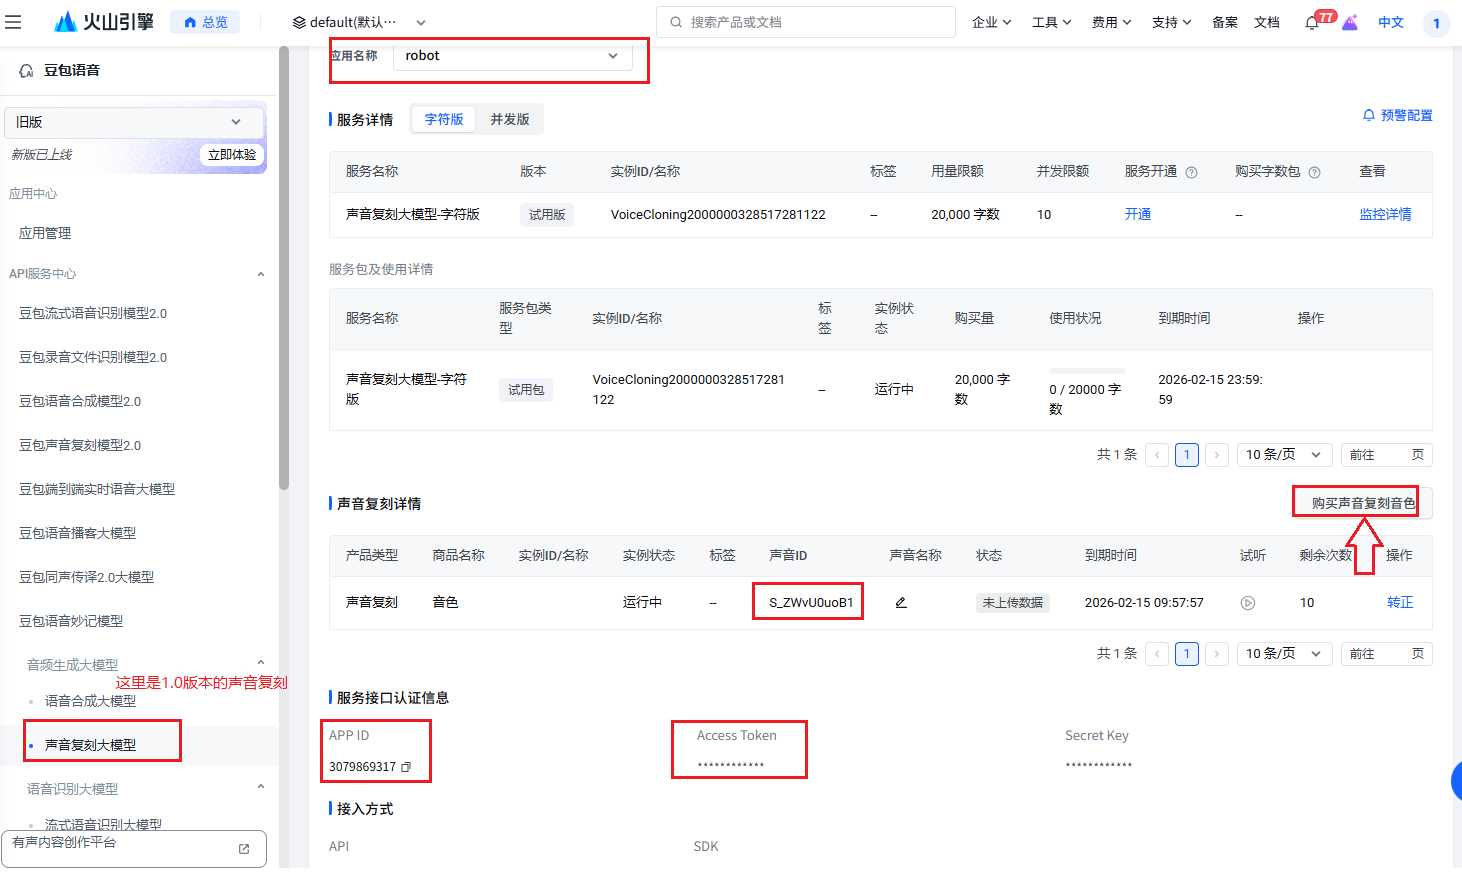Expand the default project selector
This screenshot has height=887, width=1462.
359,22
